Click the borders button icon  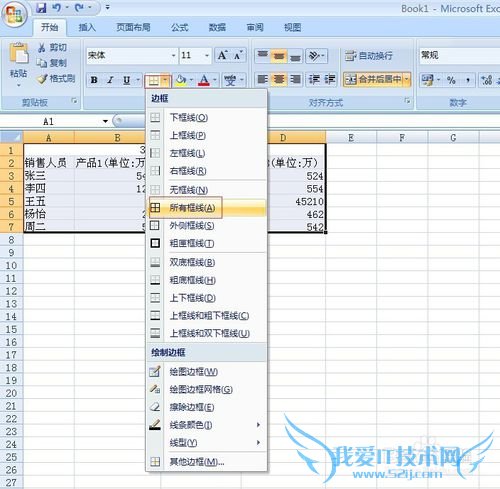pyautogui.click(x=153, y=81)
